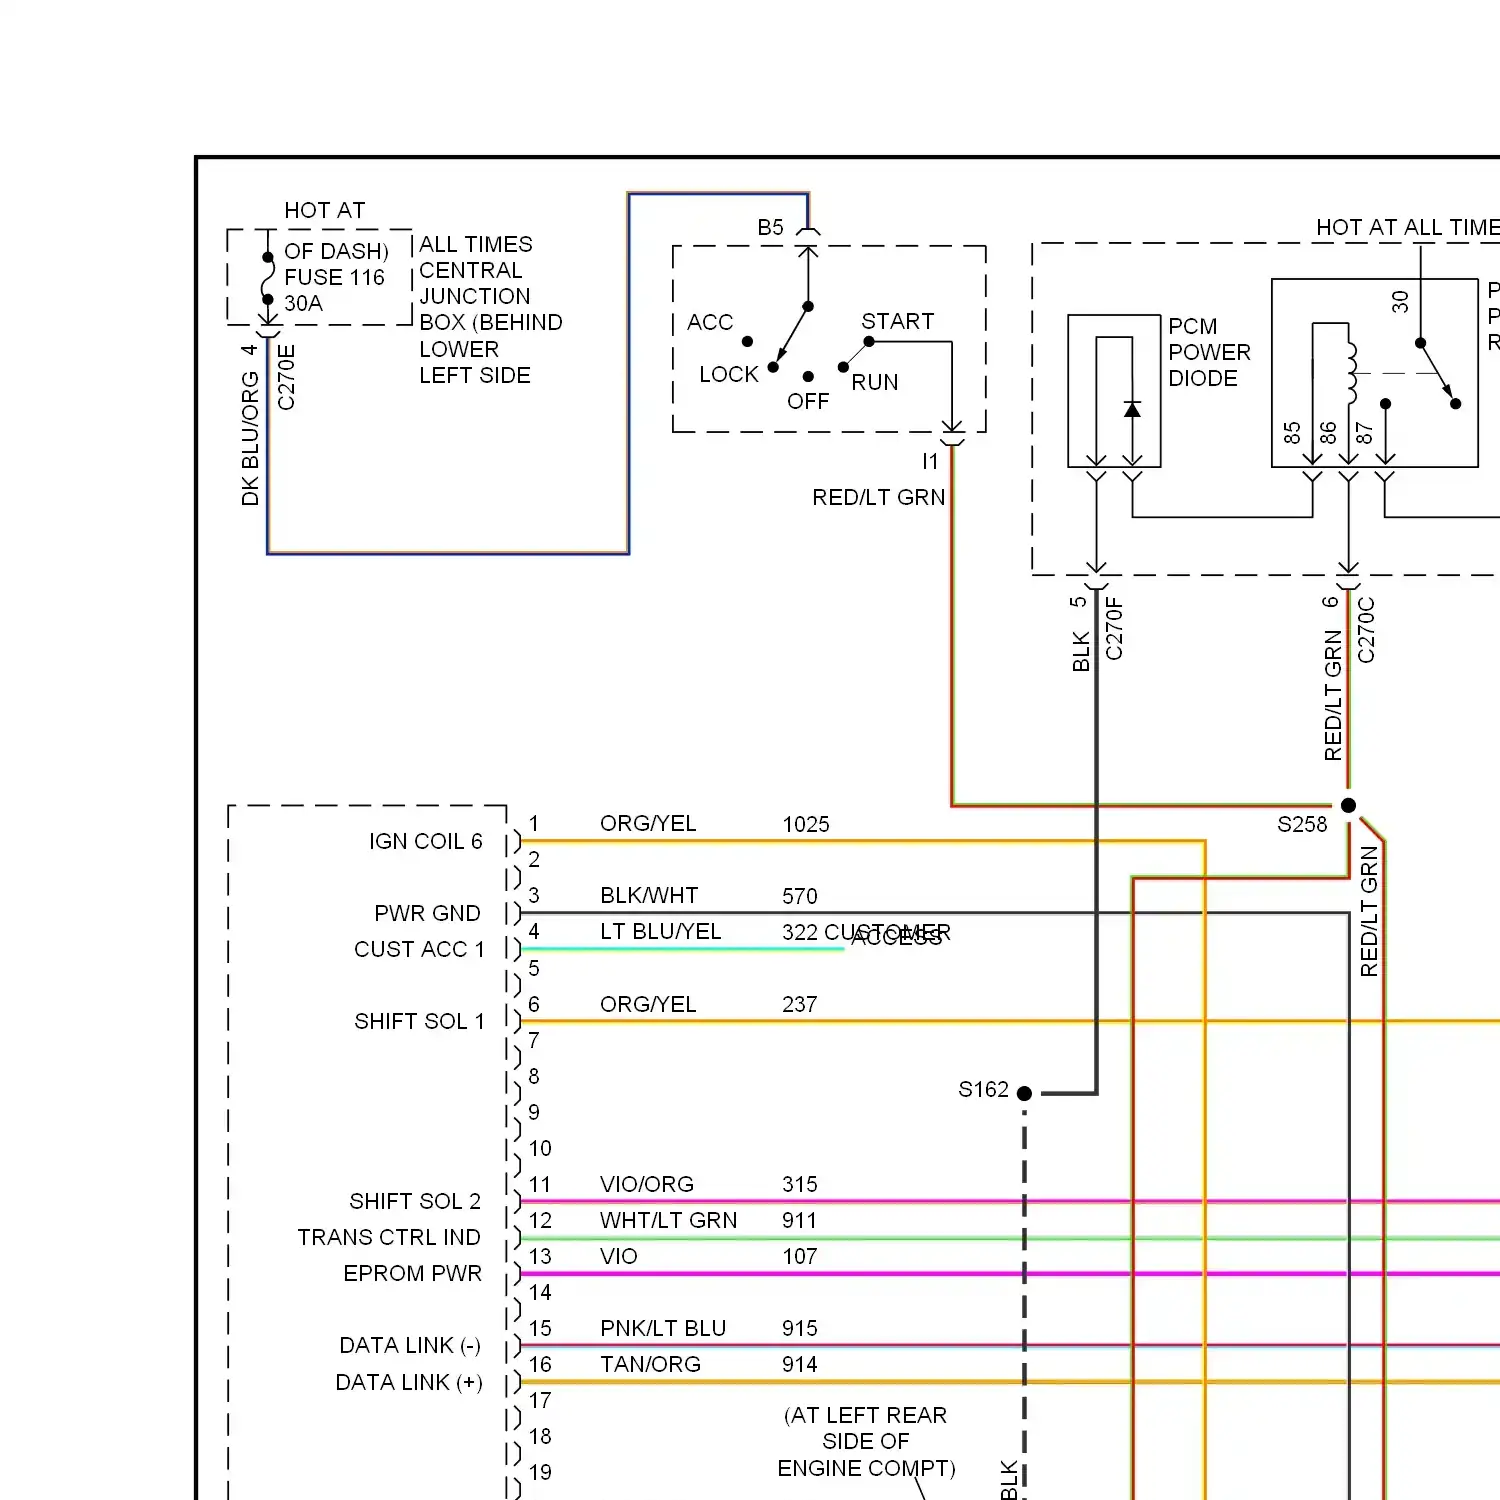Click the "I1" terminal label

click(930, 461)
